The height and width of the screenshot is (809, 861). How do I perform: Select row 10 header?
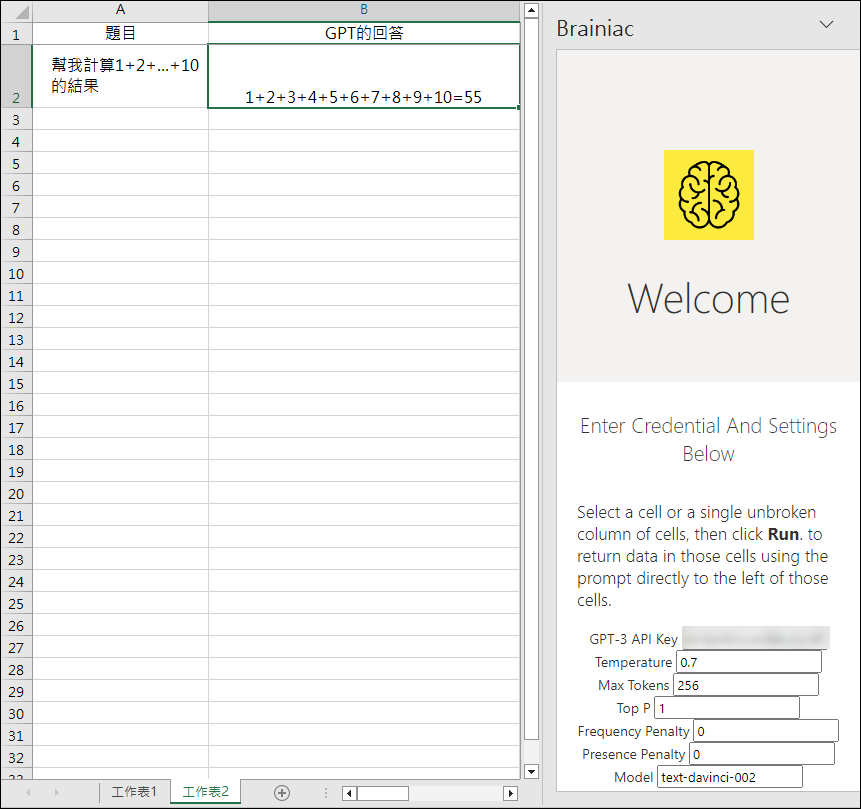pyautogui.click(x=16, y=274)
